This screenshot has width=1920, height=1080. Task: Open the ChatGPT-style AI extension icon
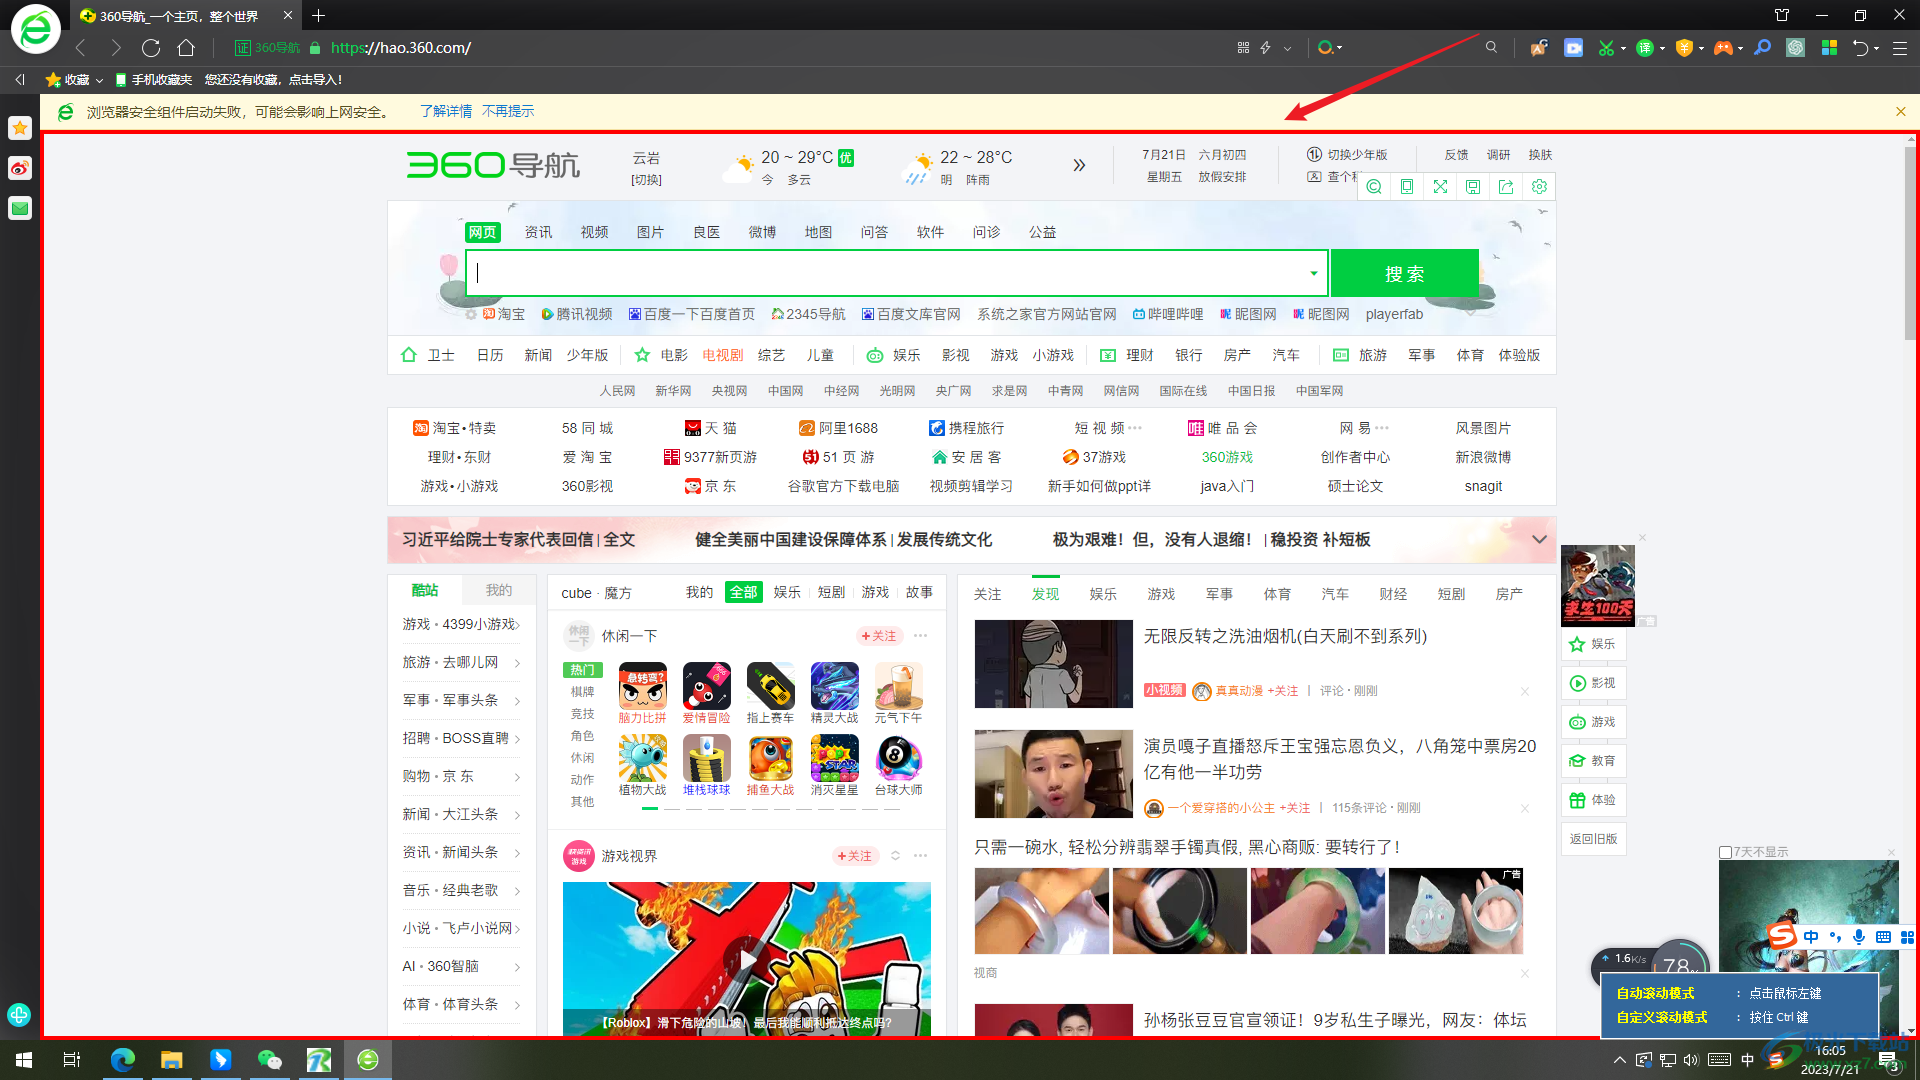[x=1796, y=48]
